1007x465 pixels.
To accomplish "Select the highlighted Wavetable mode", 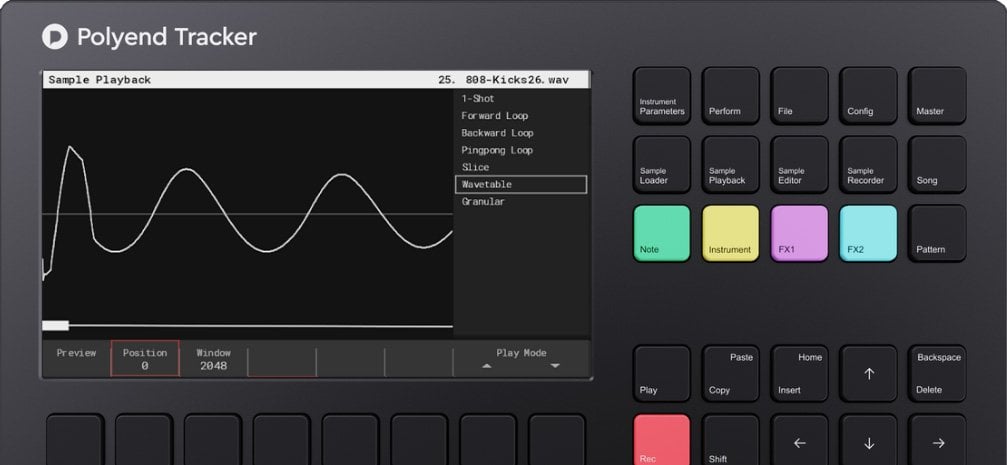I will tap(521, 184).
